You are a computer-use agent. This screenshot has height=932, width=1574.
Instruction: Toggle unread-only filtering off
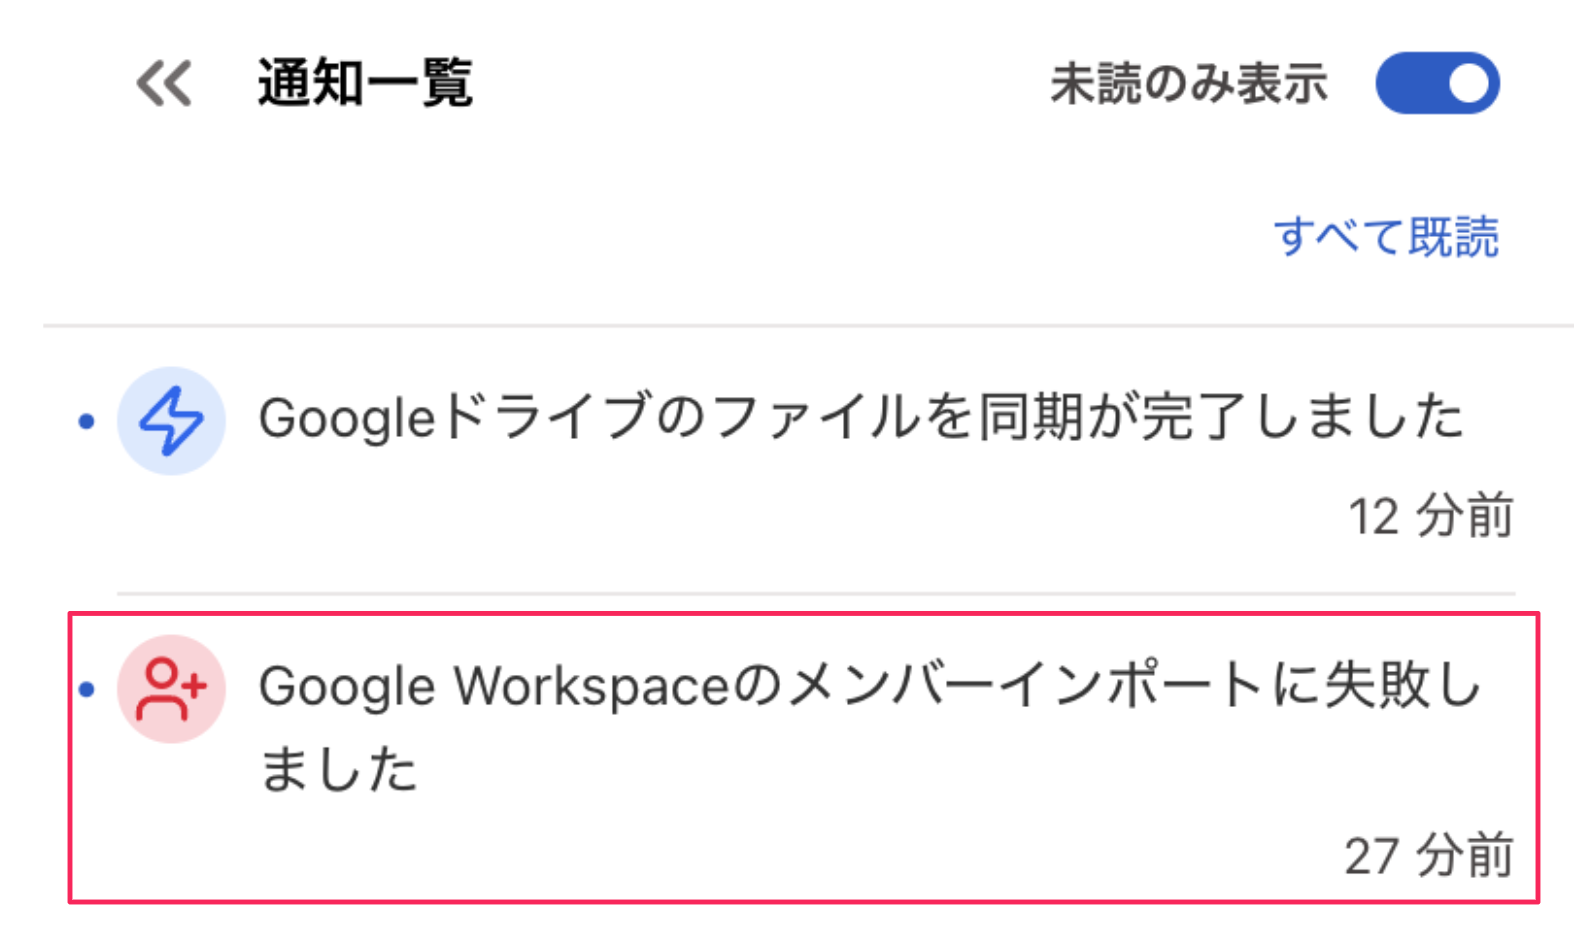(1438, 82)
